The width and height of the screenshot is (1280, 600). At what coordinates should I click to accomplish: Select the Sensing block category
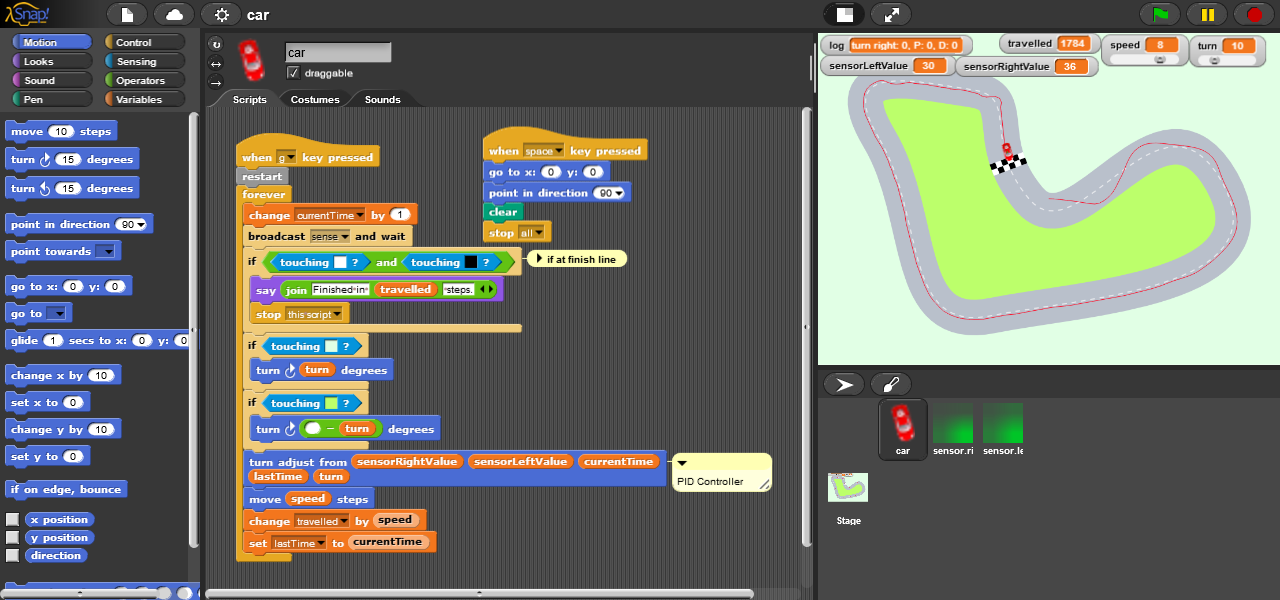(137, 61)
